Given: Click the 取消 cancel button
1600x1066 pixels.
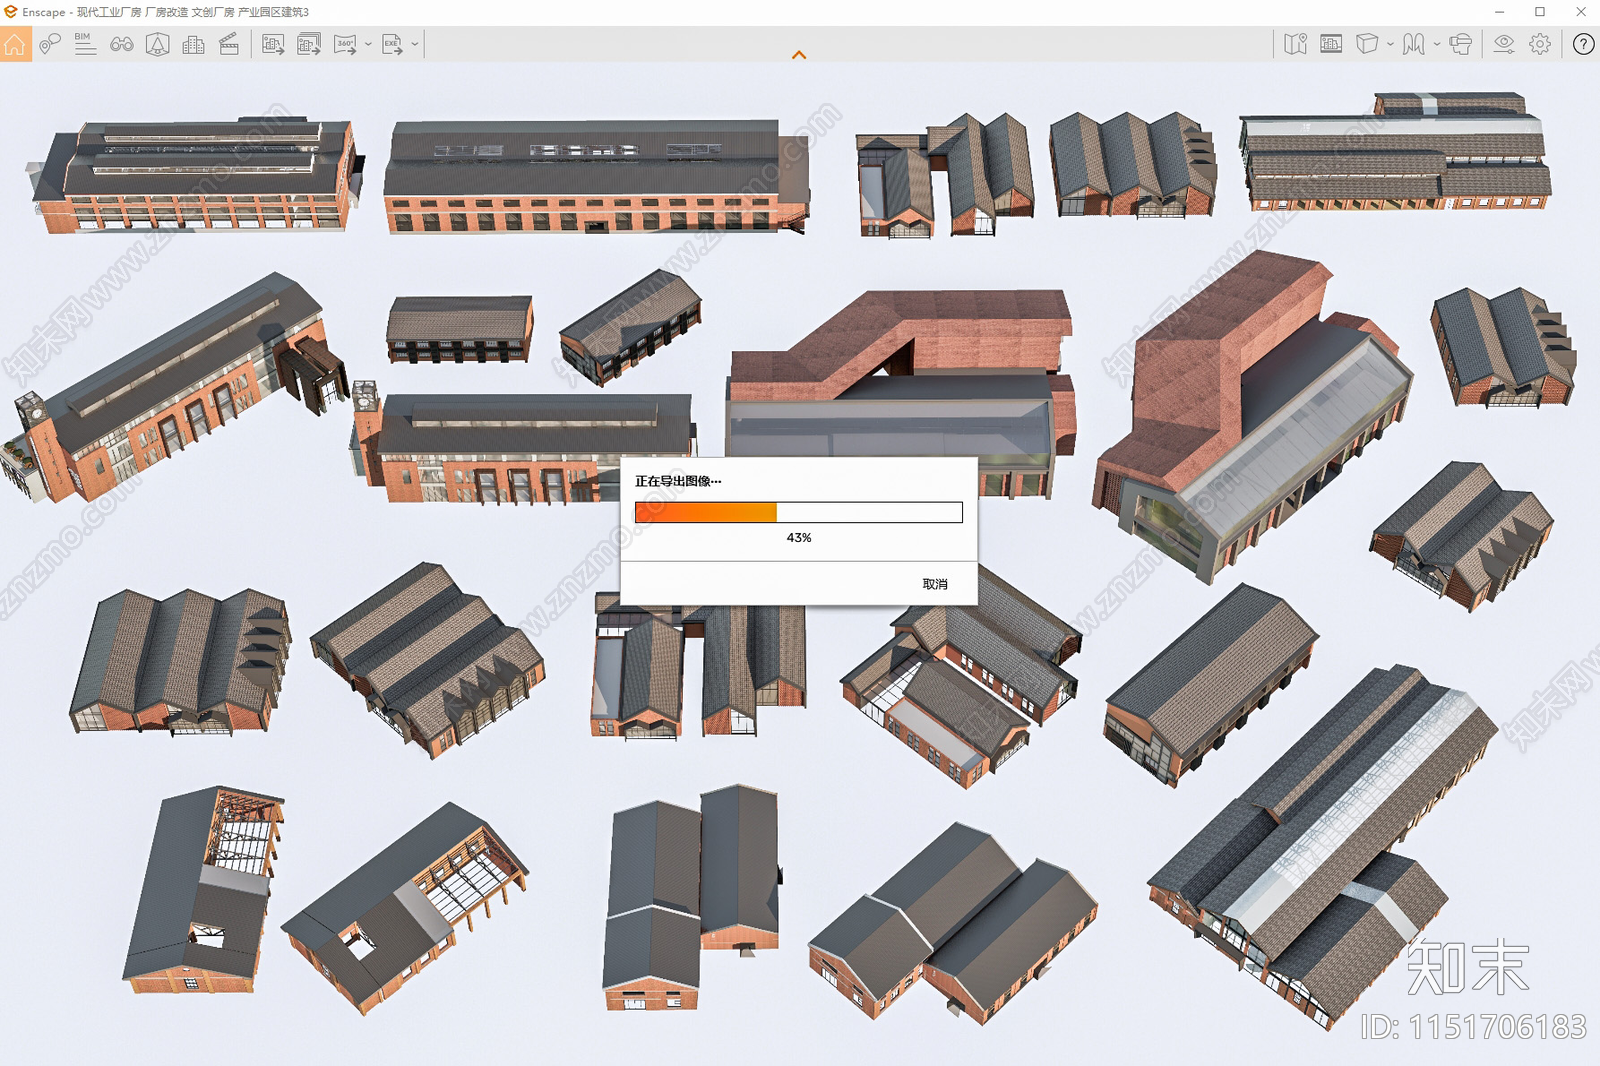Looking at the screenshot, I should [935, 584].
